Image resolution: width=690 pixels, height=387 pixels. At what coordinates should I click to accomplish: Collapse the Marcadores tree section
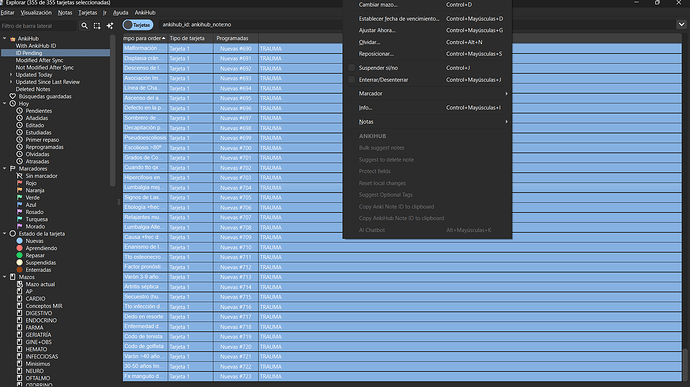[4, 169]
